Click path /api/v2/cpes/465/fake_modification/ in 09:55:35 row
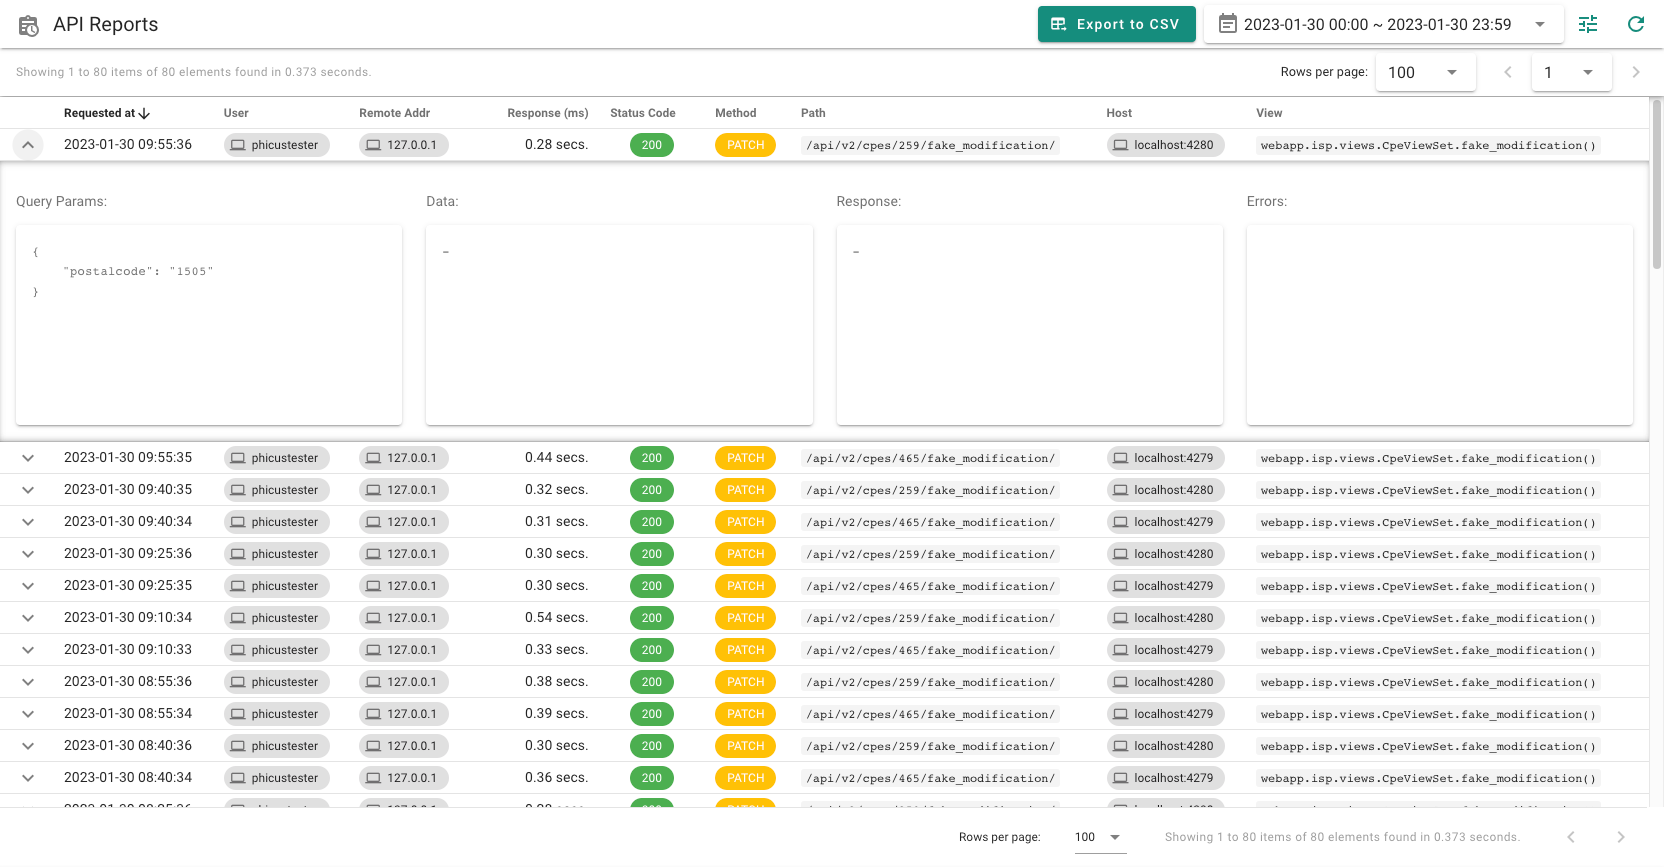 [x=930, y=458]
